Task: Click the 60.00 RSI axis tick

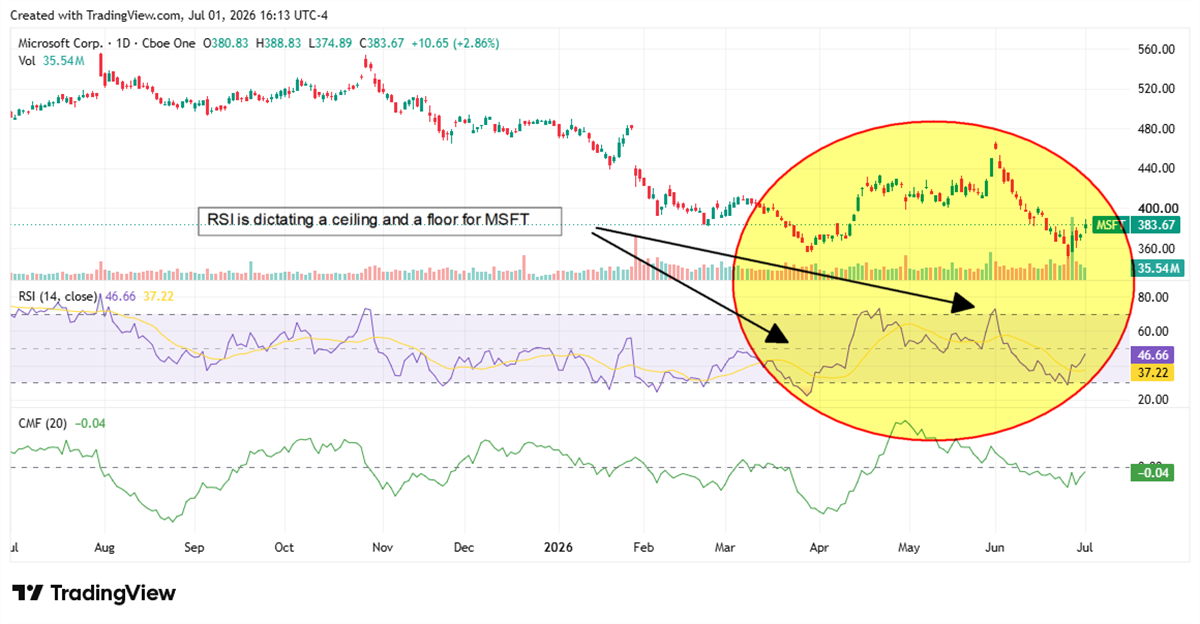Action: 1152,331
